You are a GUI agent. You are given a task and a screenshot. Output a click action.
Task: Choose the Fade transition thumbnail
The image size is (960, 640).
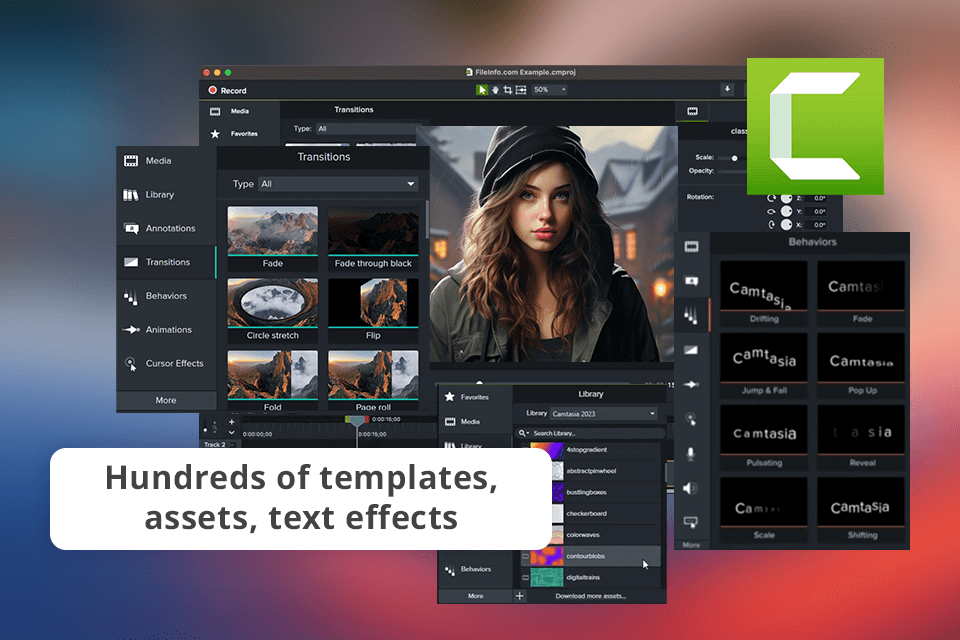coord(272,239)
